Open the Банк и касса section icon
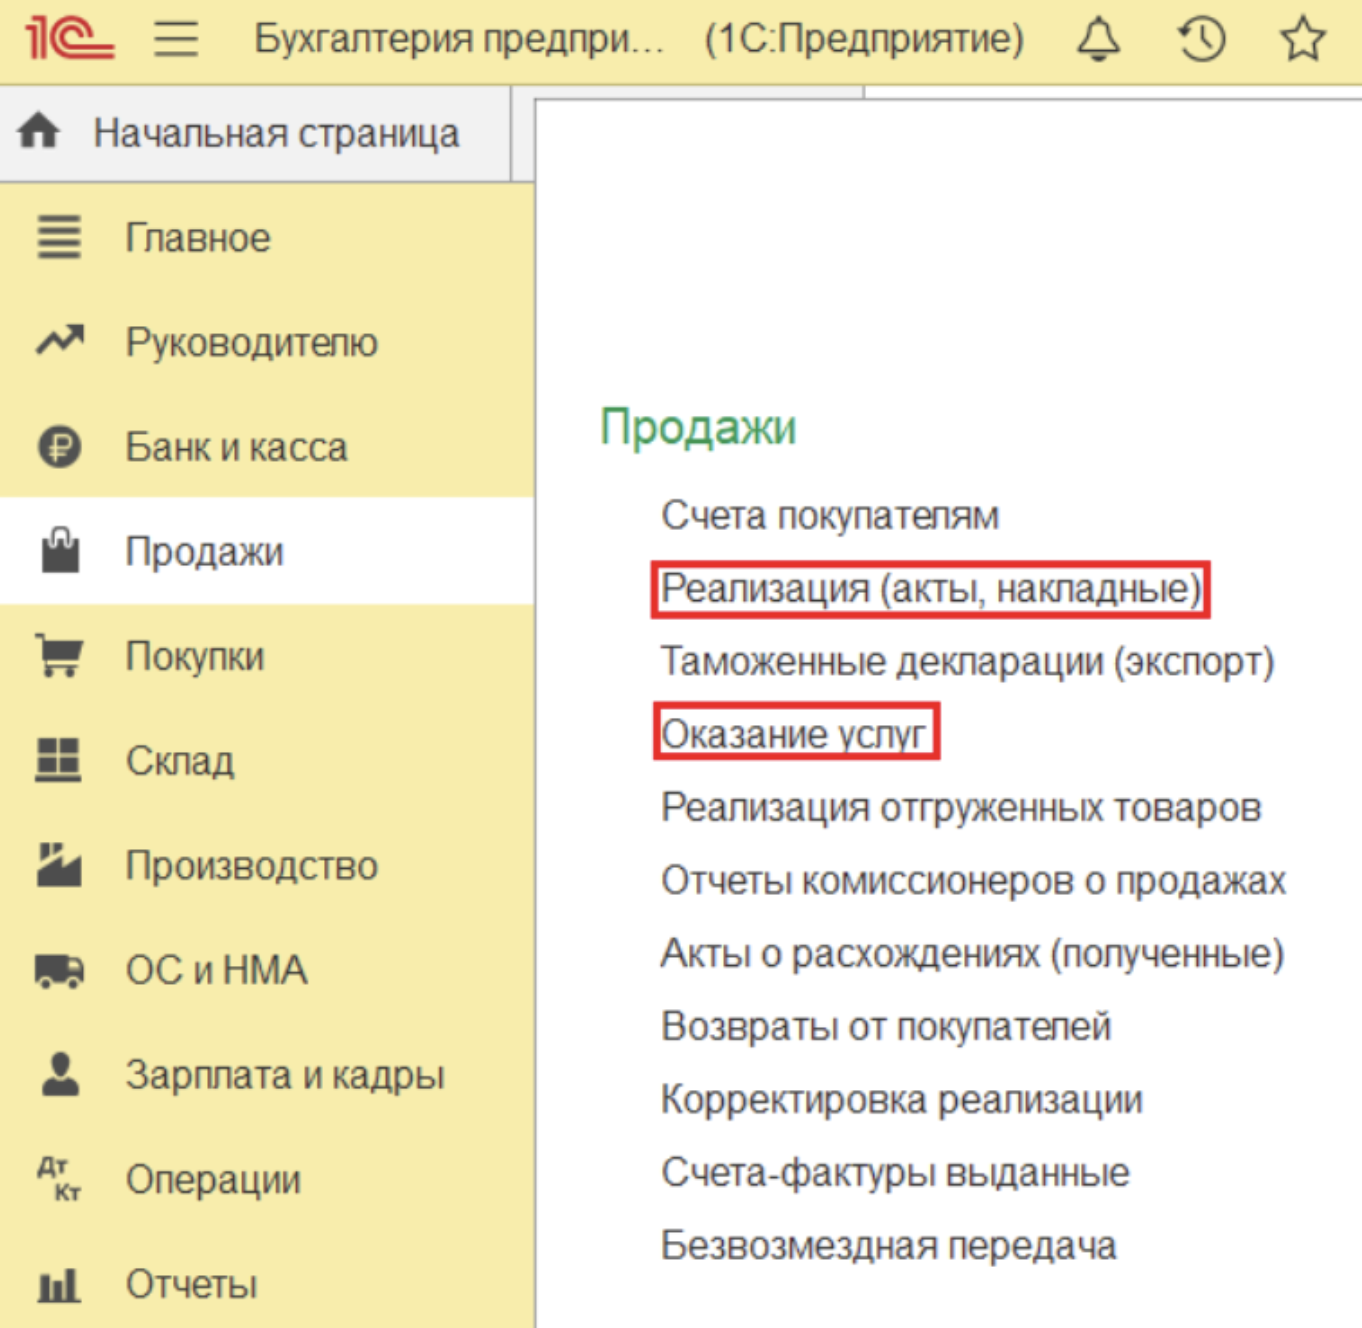This screenshot has width=1362, height=1328. (59, 448)
